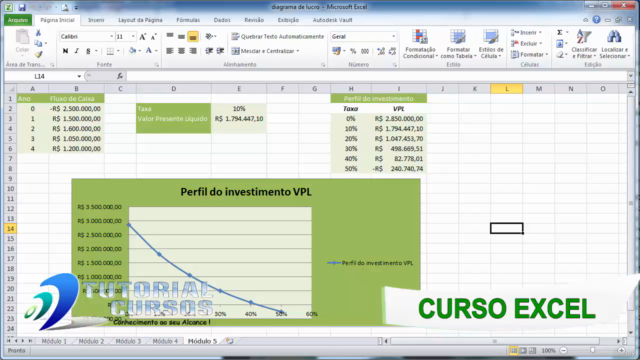Insert a new worksheet tab icon
The width and height of the screenshot is (640, 360).
tap(229, 341)
